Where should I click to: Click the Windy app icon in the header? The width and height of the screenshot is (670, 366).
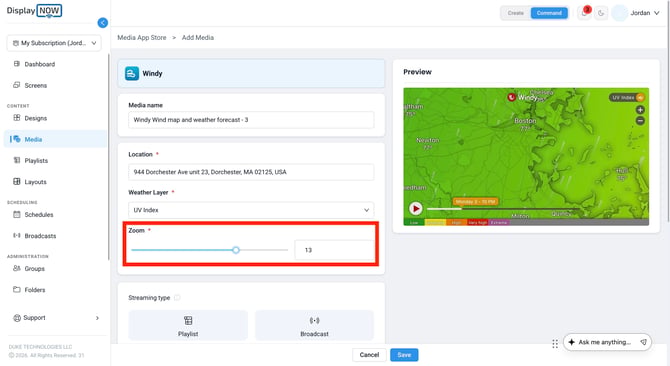click(x=132, y=73)
